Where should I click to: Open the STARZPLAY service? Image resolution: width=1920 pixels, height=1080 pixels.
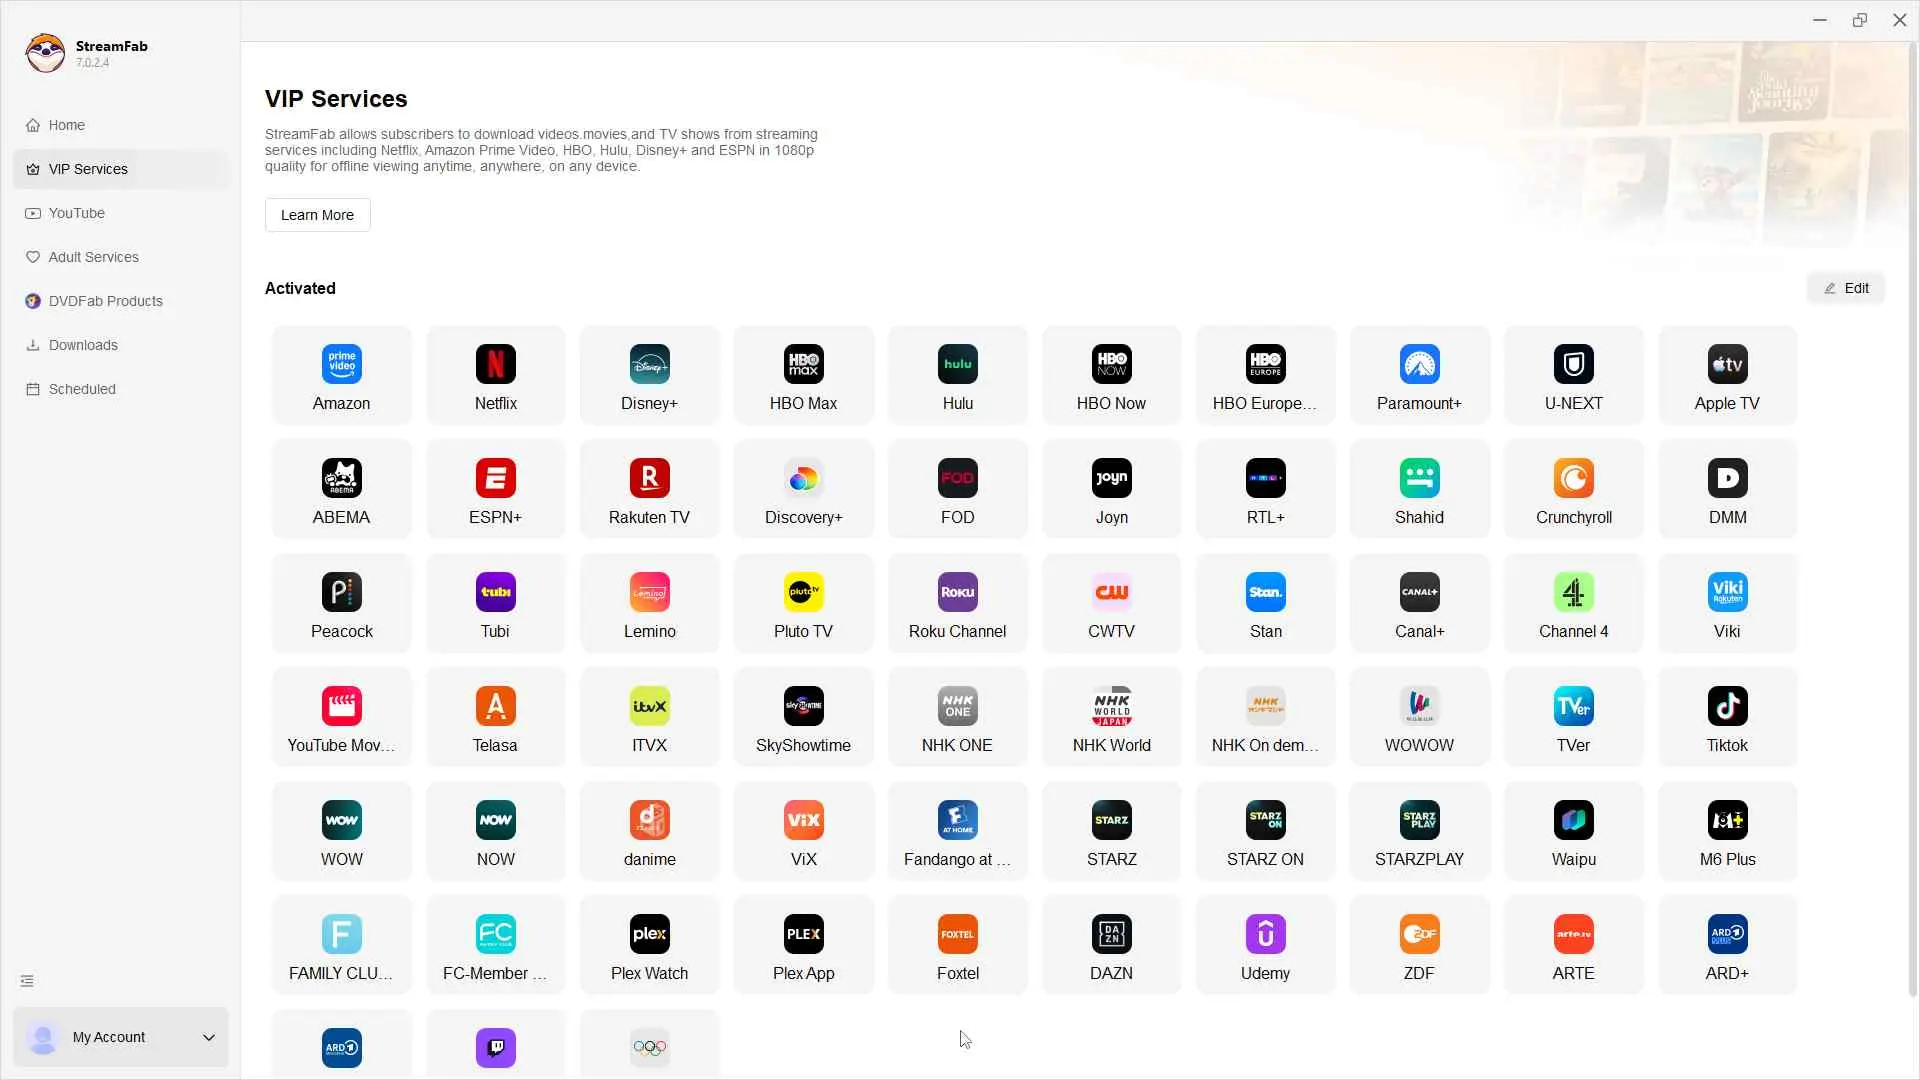1419,832
